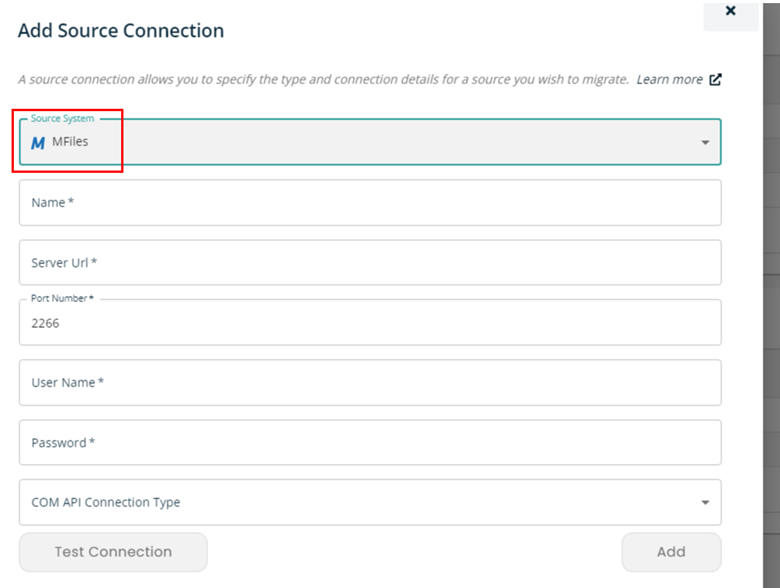The width and height of the screenshot is (780, 588).
Task: Click the external link icon beside Learn more
Action: tap(715, 80)
